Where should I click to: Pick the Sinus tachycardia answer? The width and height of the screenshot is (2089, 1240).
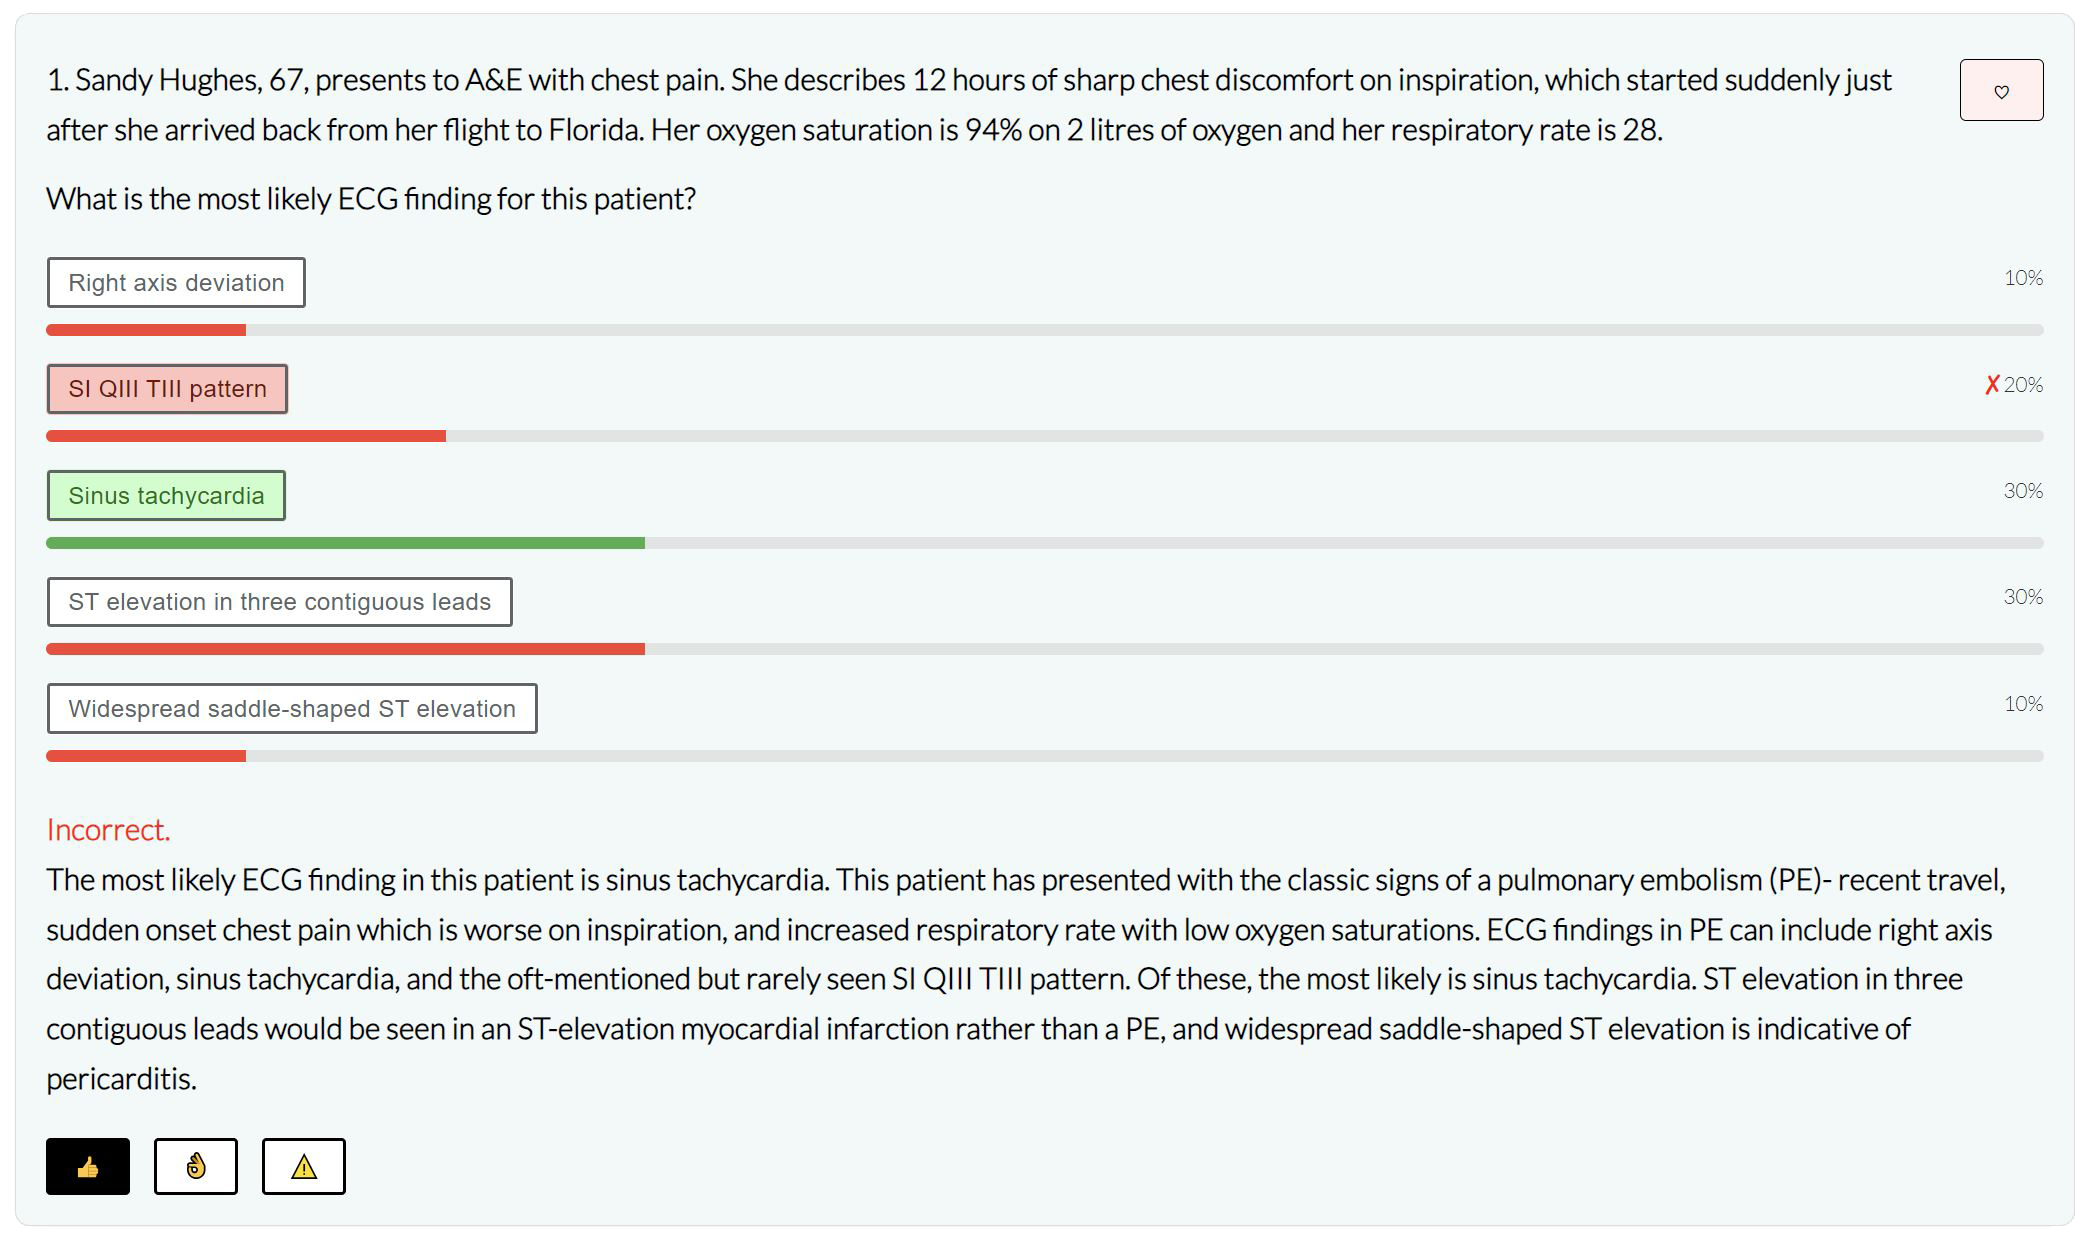click(166, 496)
